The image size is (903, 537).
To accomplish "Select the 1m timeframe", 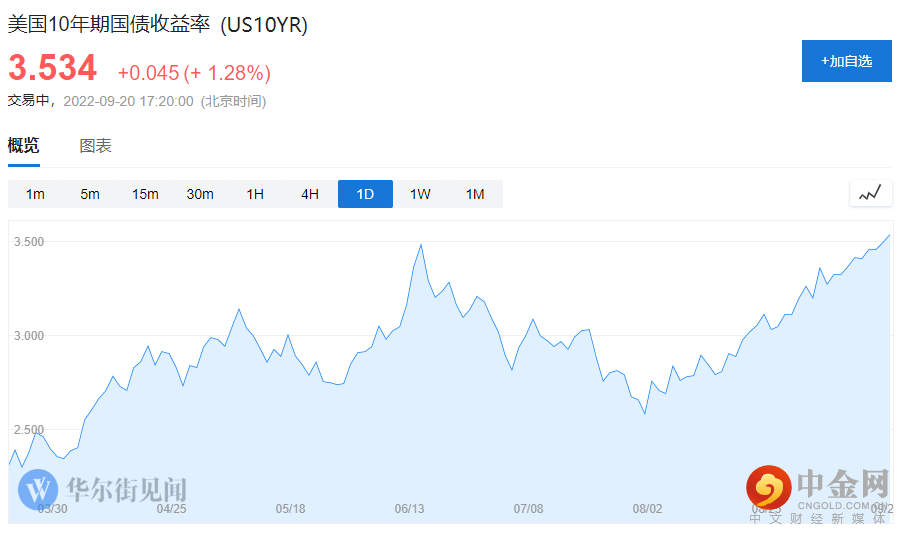I will pyautogui.click(x=35, y=194).
